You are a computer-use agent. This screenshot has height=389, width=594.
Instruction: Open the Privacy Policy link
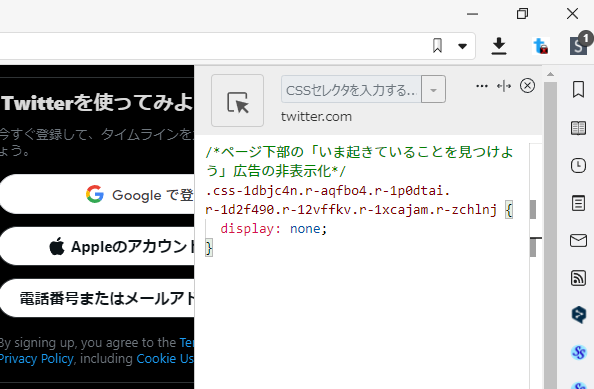tap(37, 359)
